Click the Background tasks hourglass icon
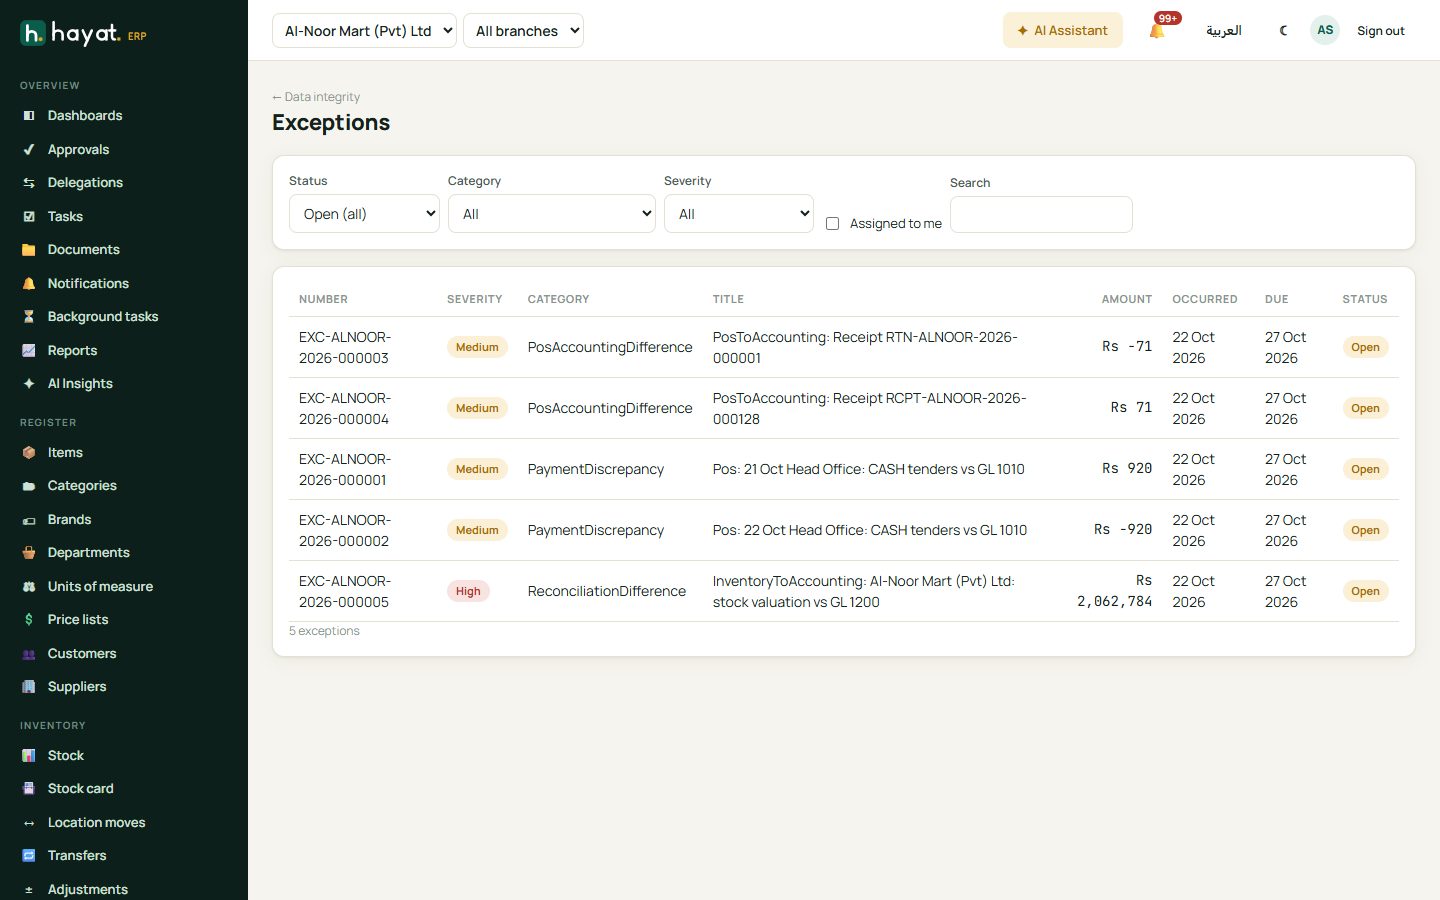This screenshot has height=900, width=1440. 29,317
